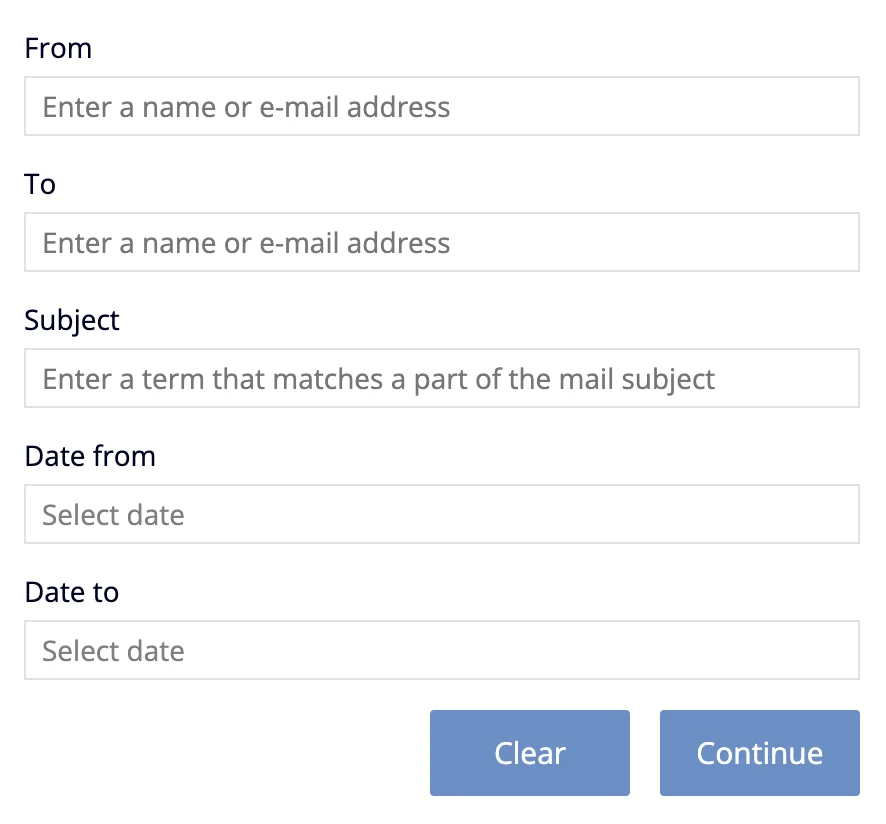Place cursor in the mail subject term box
Viewport: 886px width, 824px height.
(441, 378)
